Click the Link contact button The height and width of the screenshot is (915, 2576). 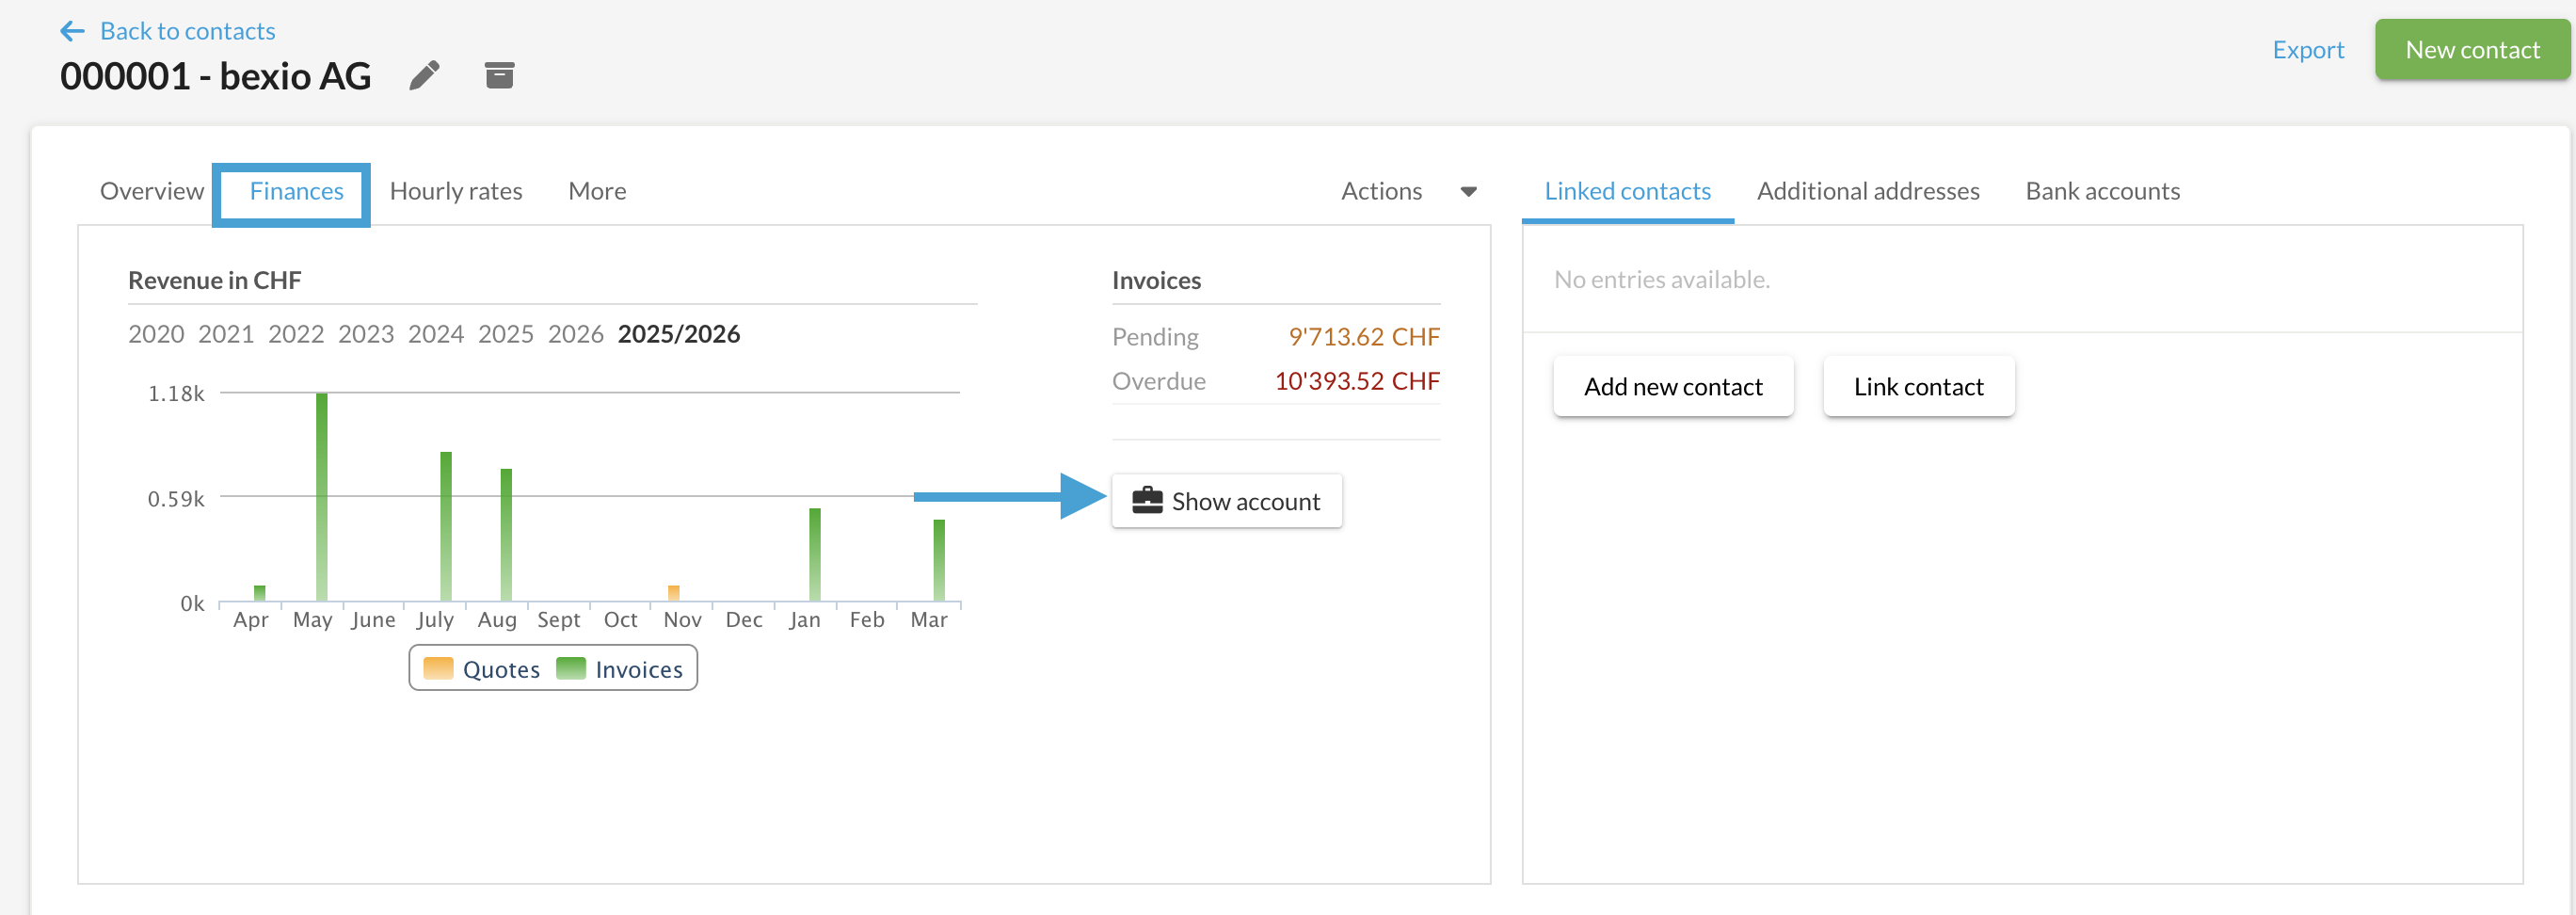pyautogui.click(x=1918, y=387)
